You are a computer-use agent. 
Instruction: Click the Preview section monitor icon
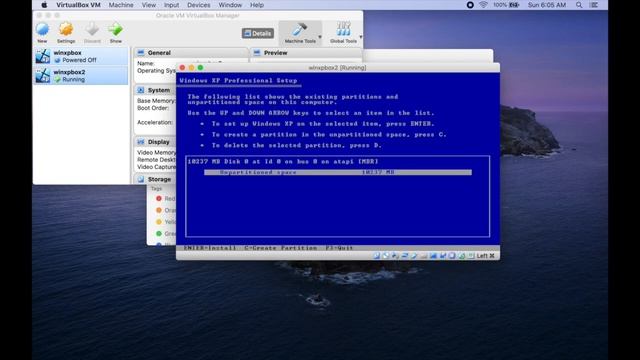pyautogui.click(x=257, y=53)
